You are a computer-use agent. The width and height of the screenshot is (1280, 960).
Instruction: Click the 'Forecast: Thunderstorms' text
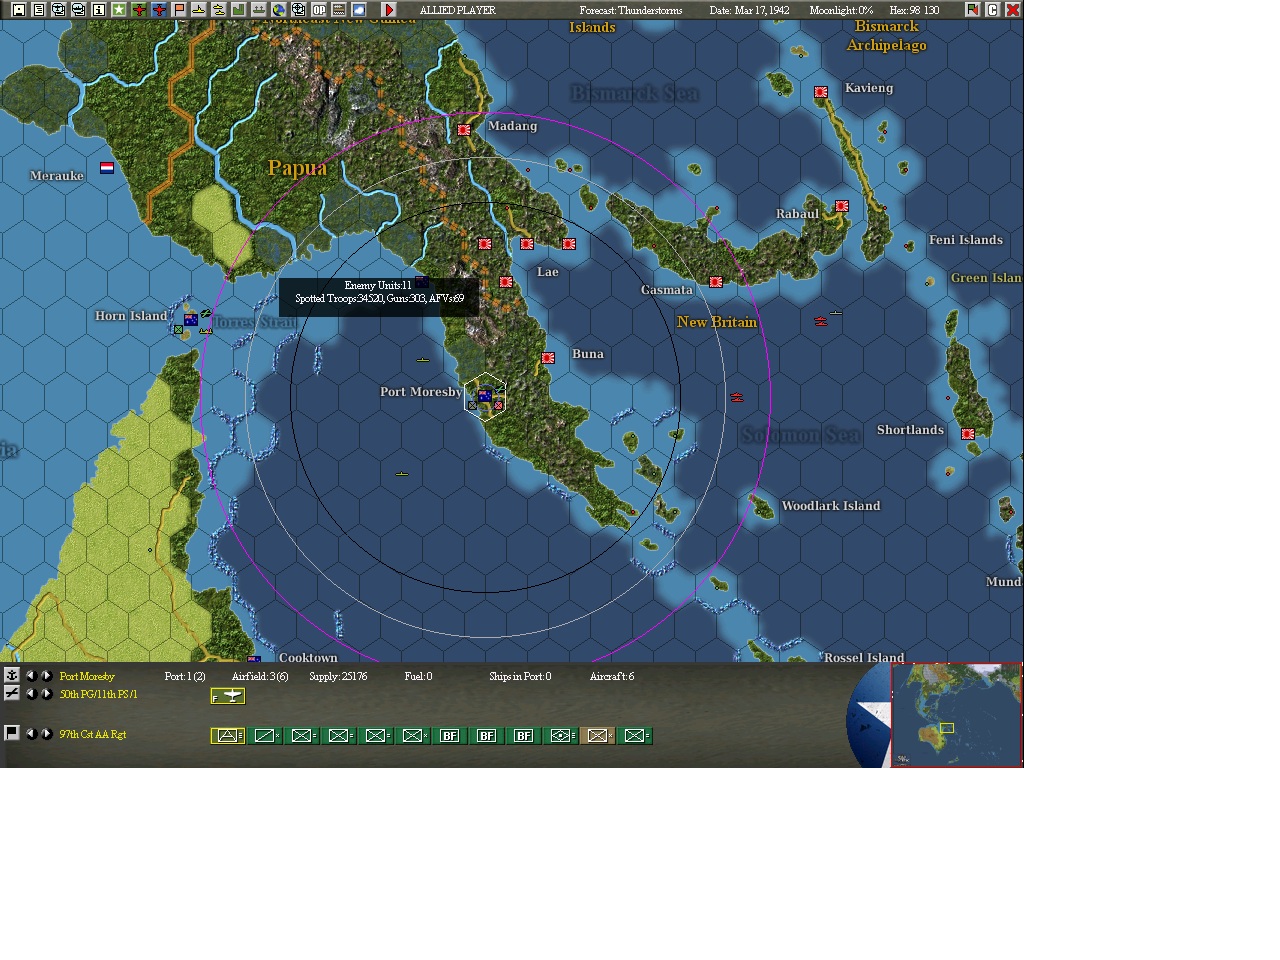tap(631, 11)
